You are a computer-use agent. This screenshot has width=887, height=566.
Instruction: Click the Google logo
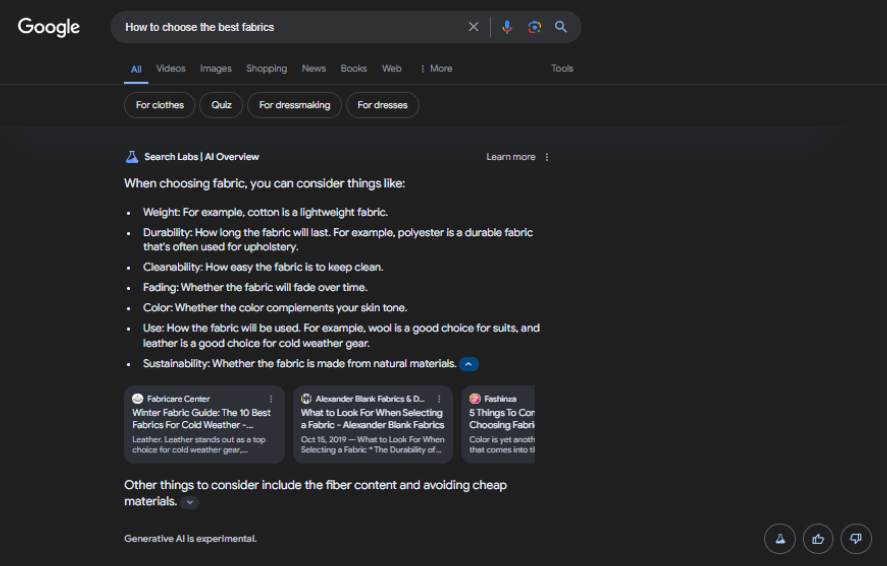click(48, 27)
